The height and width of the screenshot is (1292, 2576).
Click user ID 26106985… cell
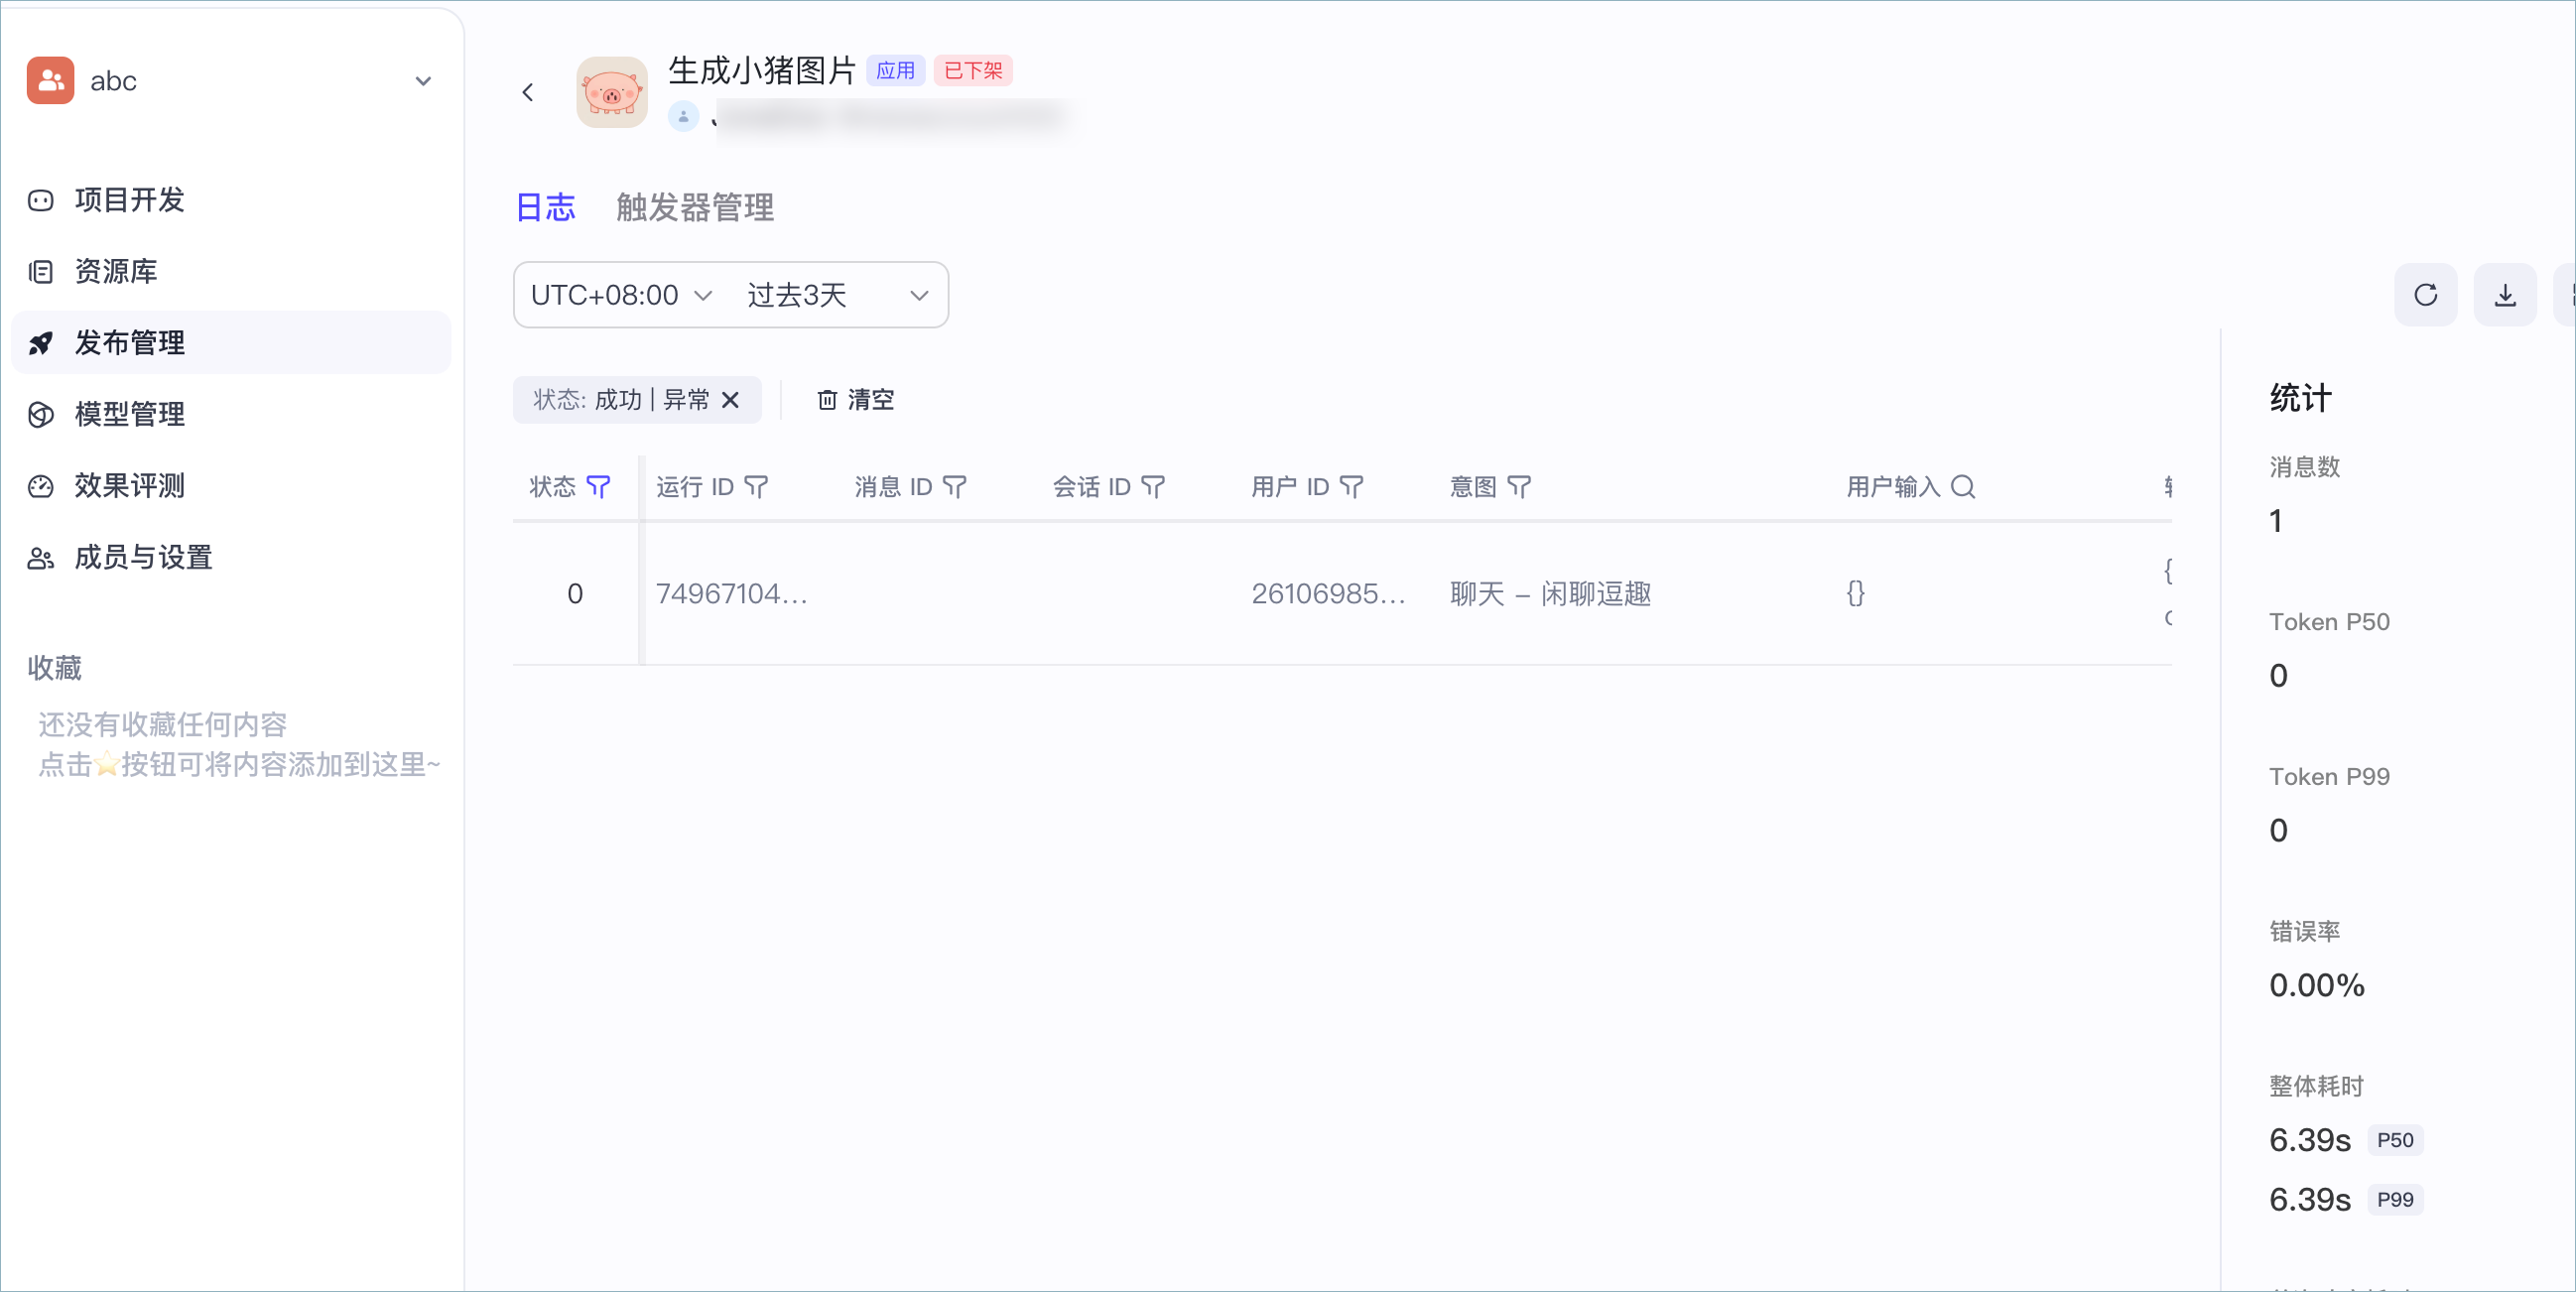pyautogui.click(x=1329, y=594)
